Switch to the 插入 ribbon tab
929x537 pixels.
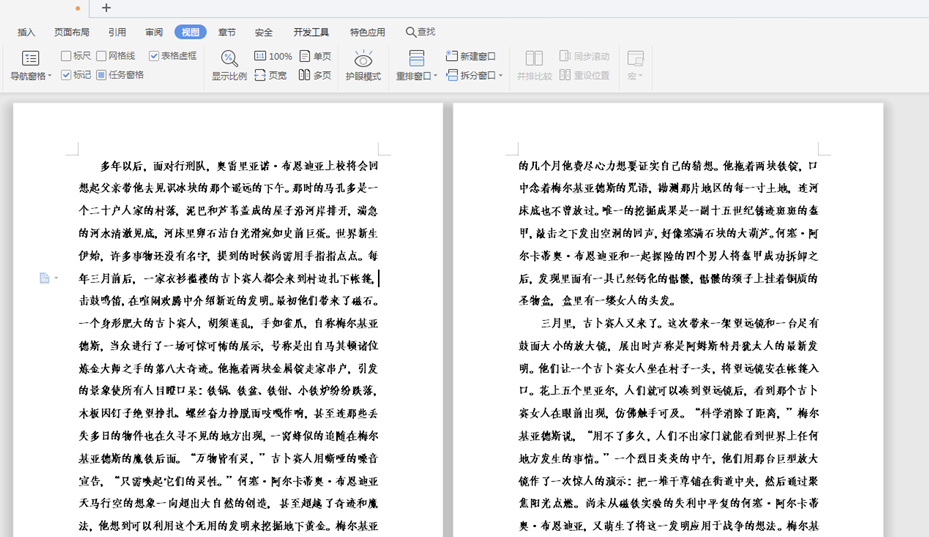pyautogui.click(x=26, y=32)
